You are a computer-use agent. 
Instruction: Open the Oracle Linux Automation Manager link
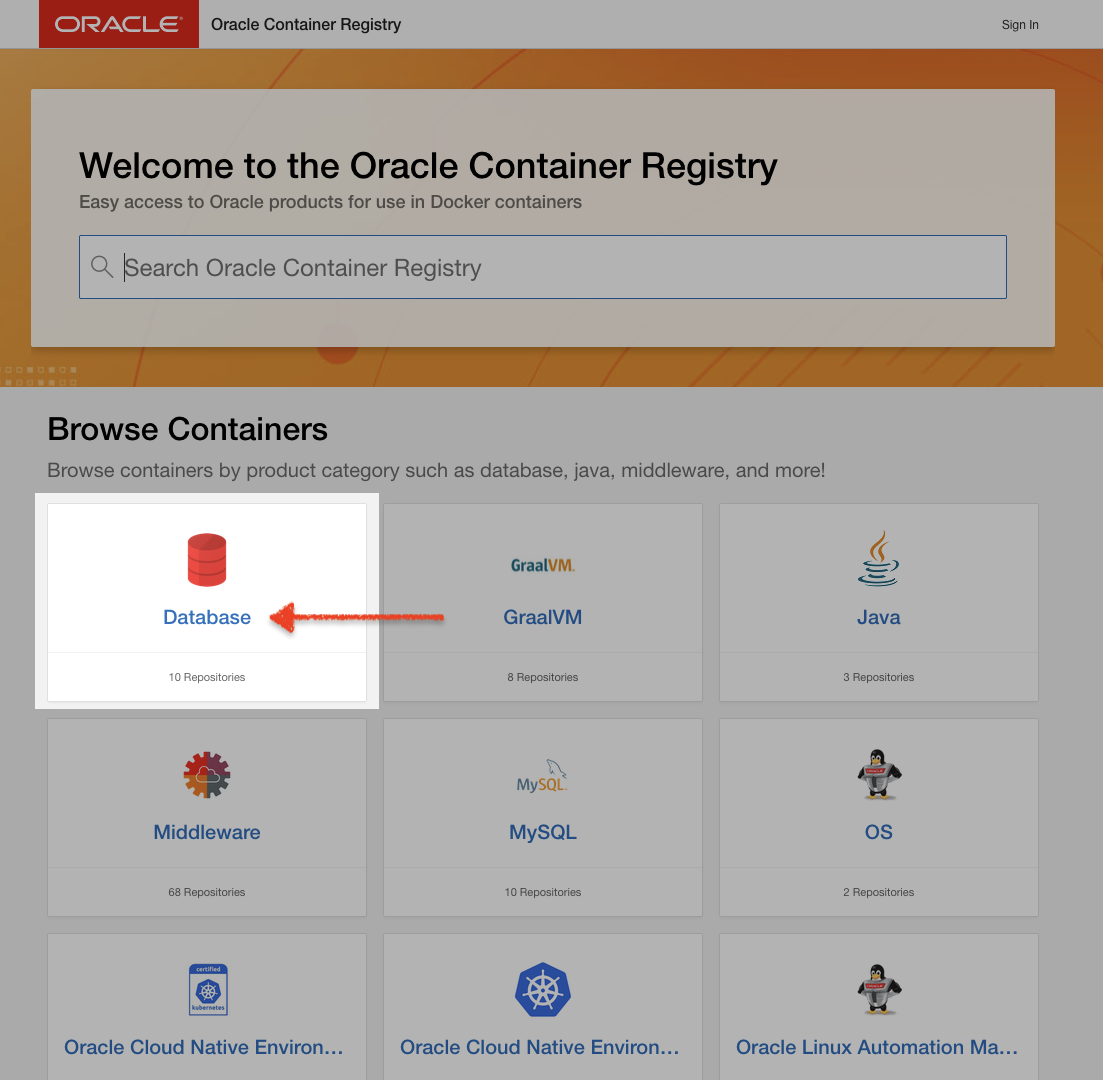point(877,1047)
